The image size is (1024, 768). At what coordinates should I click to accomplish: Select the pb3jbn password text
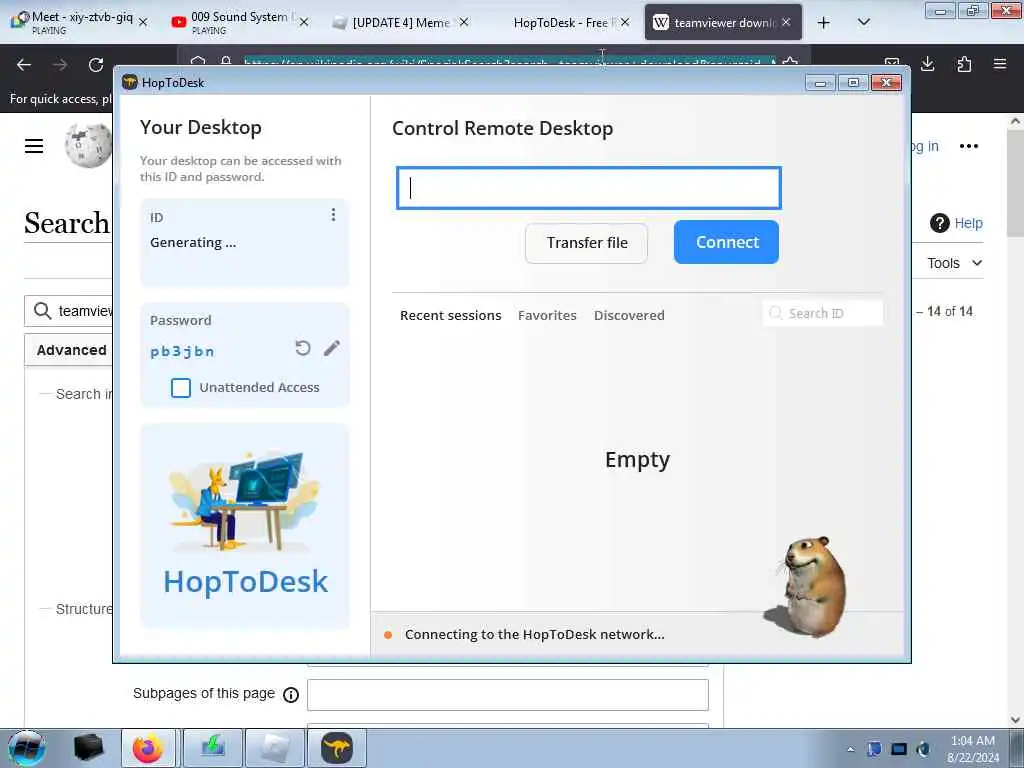point(182,351)
